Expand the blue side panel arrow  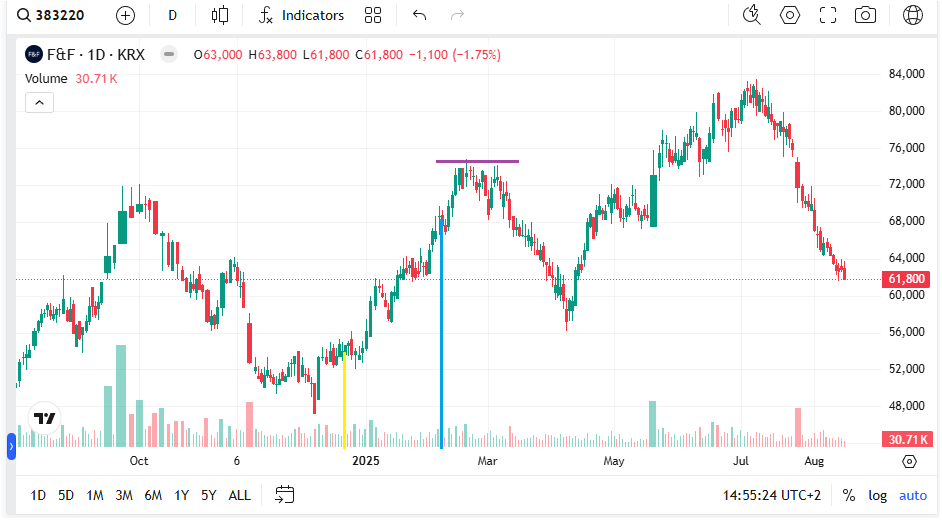[x=11, y=446]
